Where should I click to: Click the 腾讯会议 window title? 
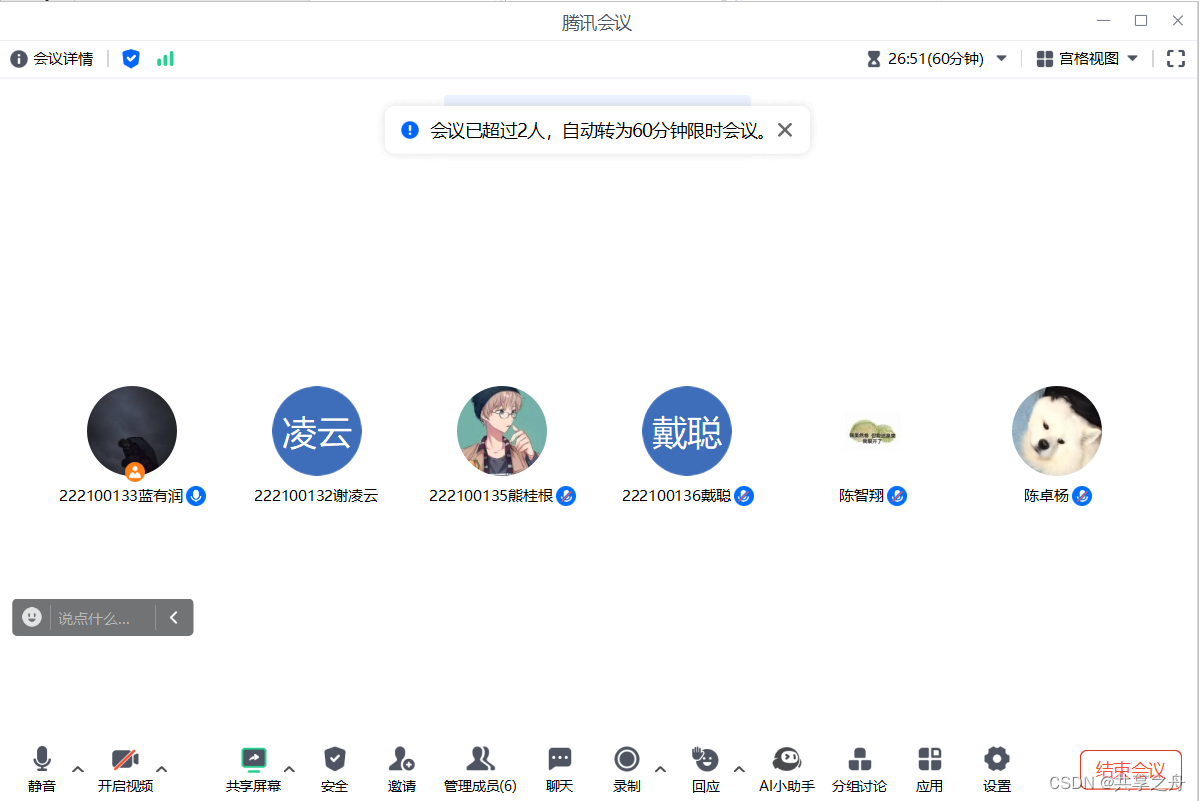point(597,22)
